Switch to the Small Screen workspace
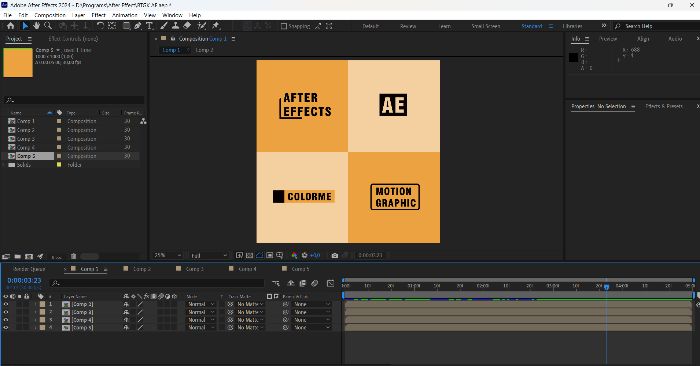This screenshot has width=700, height=366. coord(486,26)
